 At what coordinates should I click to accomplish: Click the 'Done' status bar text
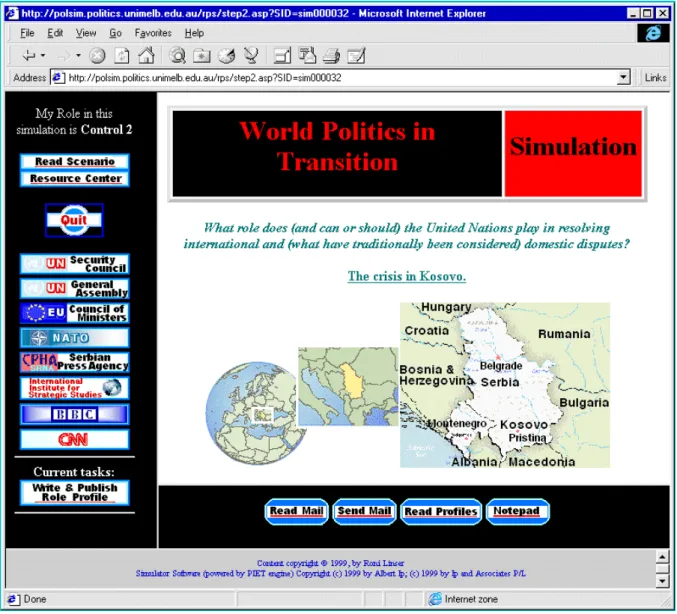click(x=35, y=599)
